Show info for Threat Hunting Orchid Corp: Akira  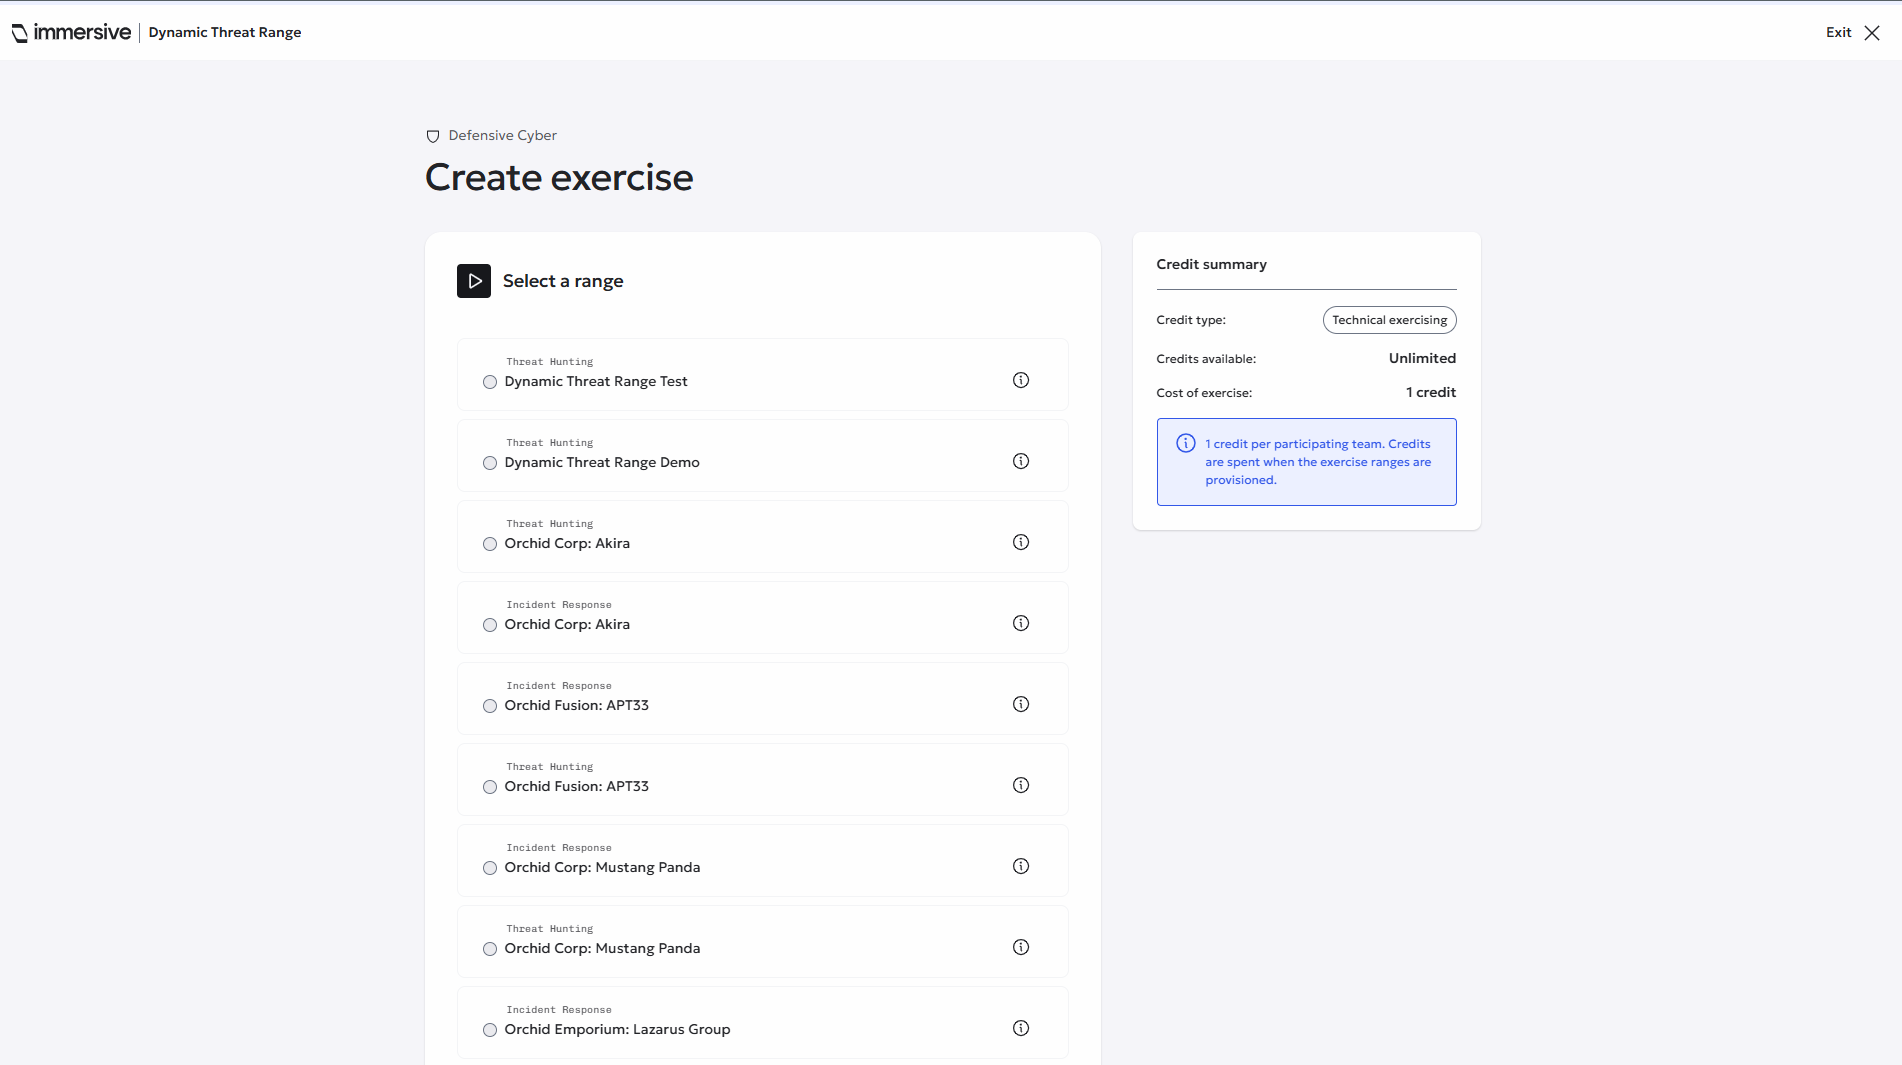[x=1021, y=542]
